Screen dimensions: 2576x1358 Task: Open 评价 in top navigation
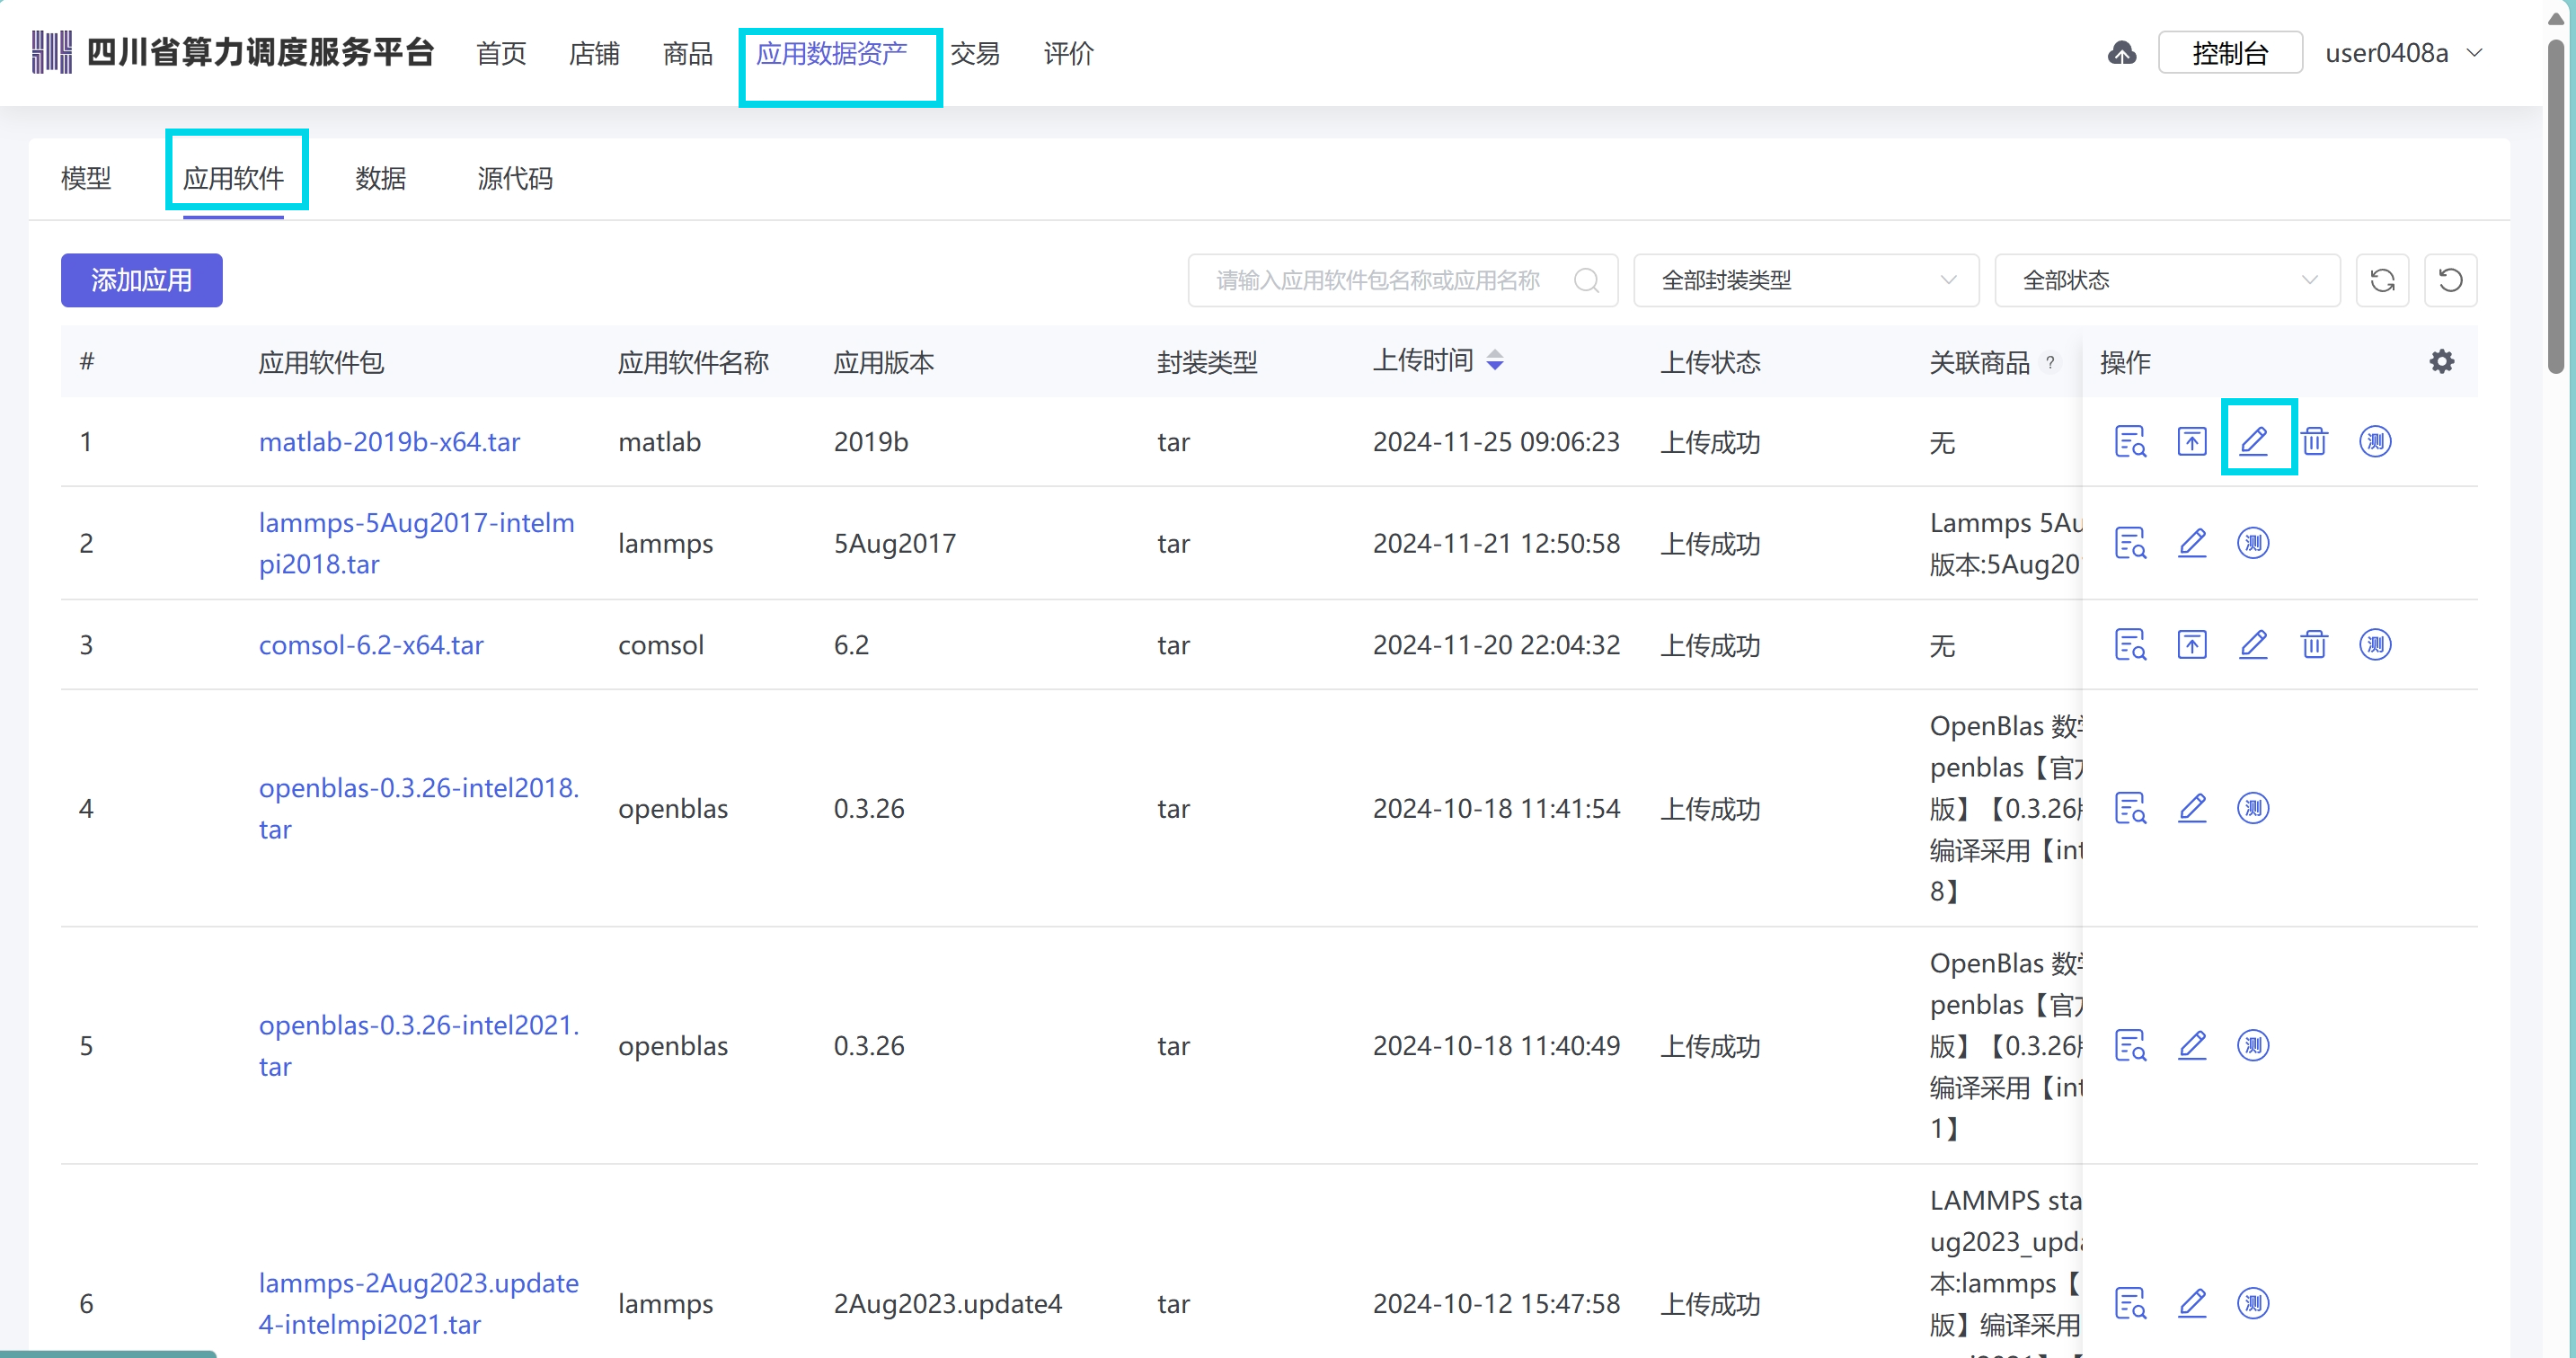coord(1069,53)
